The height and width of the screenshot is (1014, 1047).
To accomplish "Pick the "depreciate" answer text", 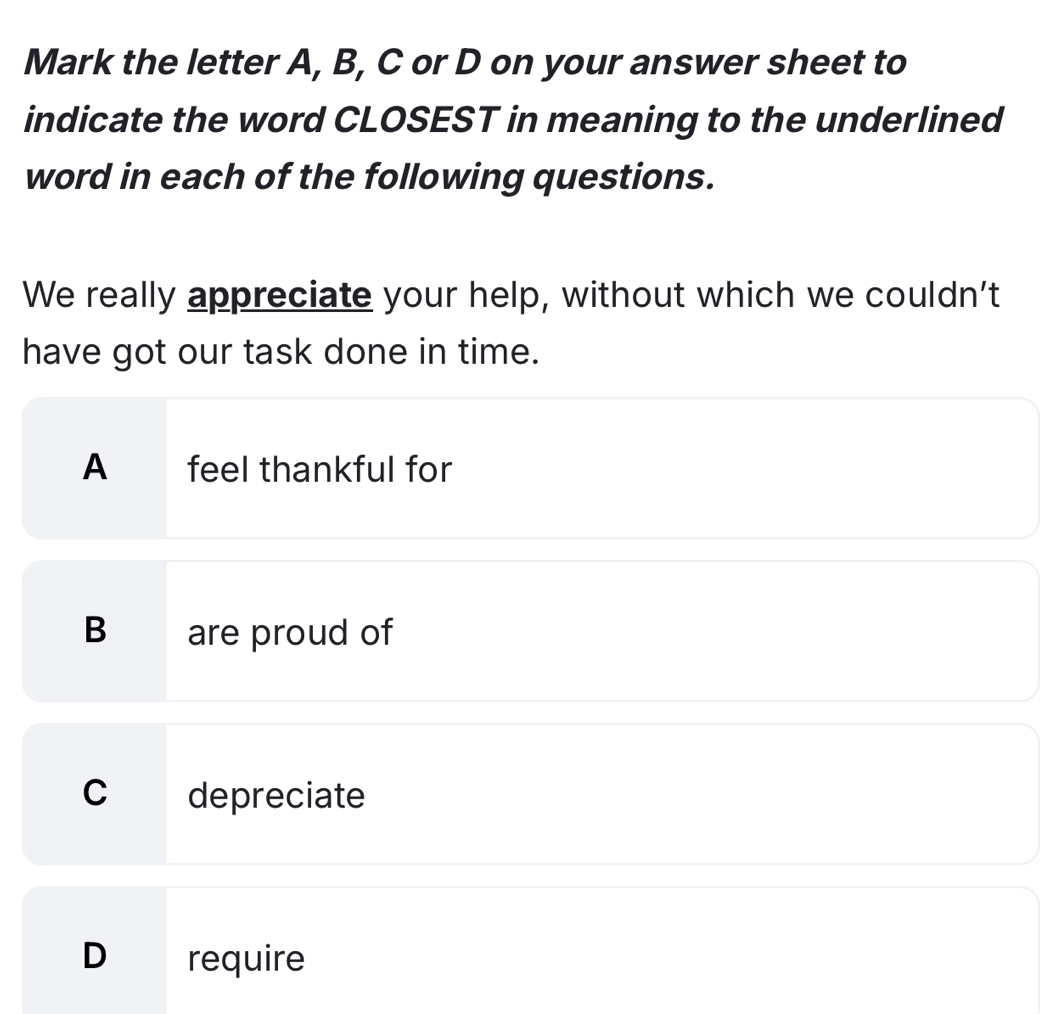I will pos(277,796).
